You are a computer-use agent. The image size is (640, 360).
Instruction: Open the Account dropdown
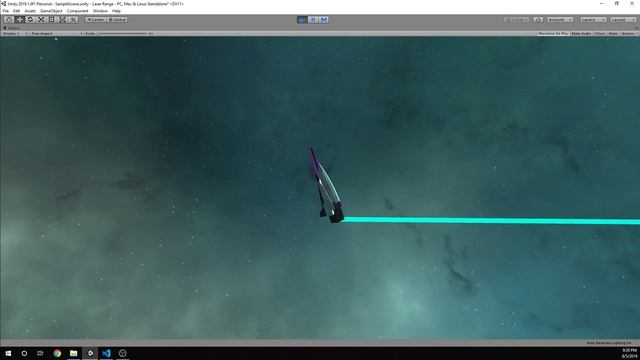[x=560, y=20]
